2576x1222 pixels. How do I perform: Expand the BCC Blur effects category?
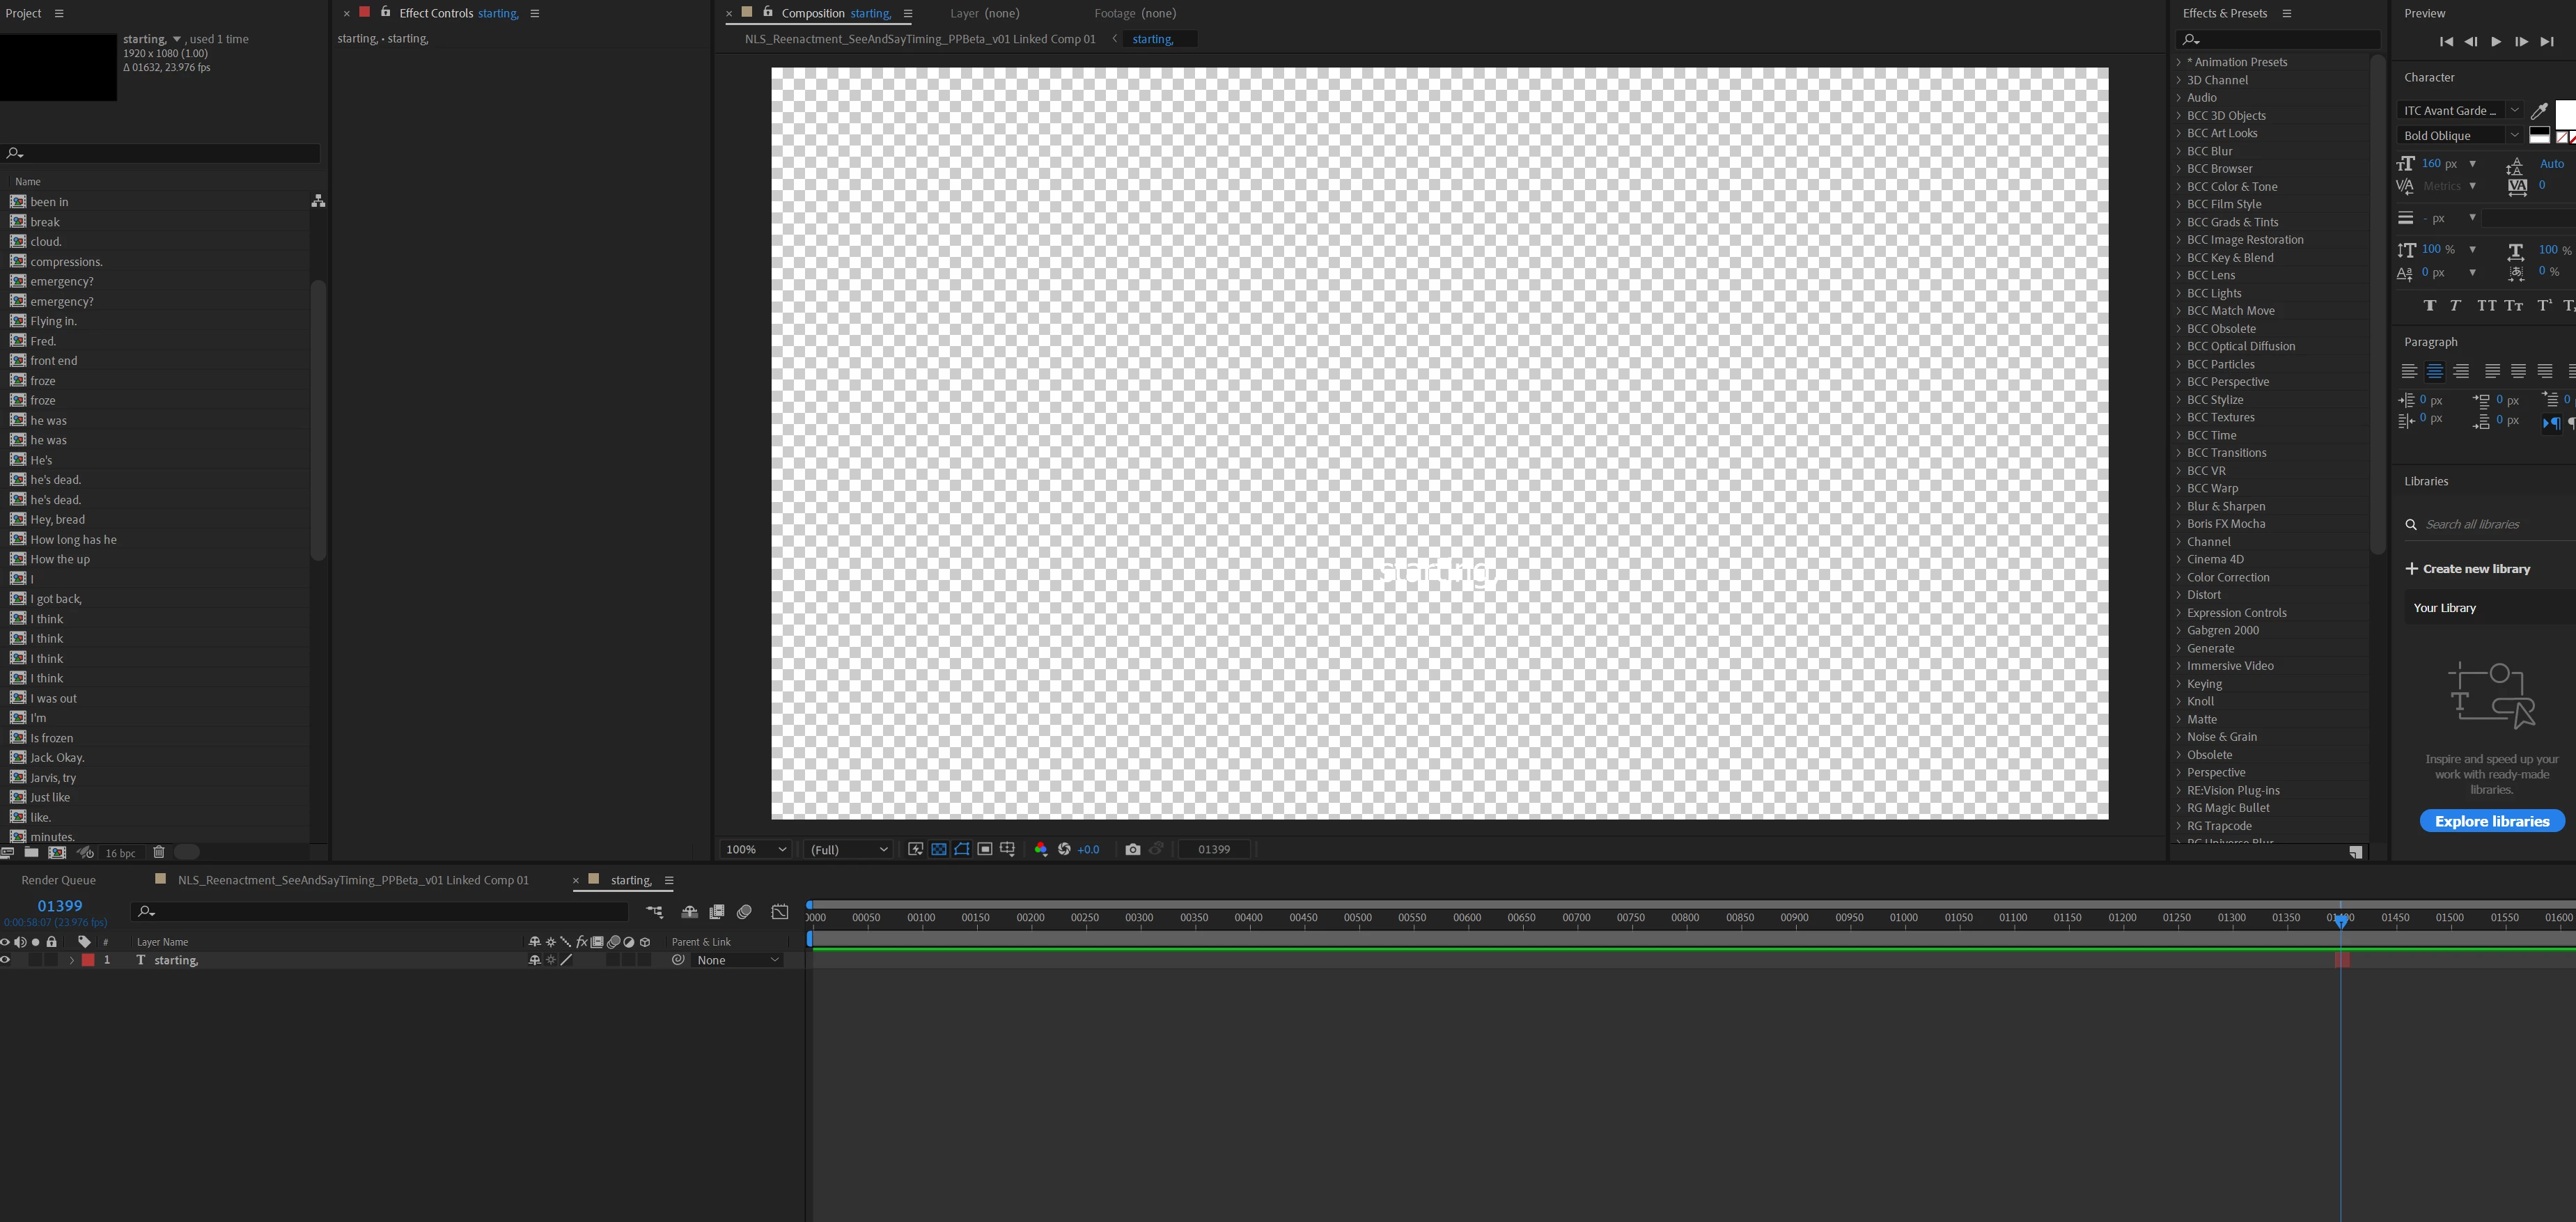point(2179,151)
